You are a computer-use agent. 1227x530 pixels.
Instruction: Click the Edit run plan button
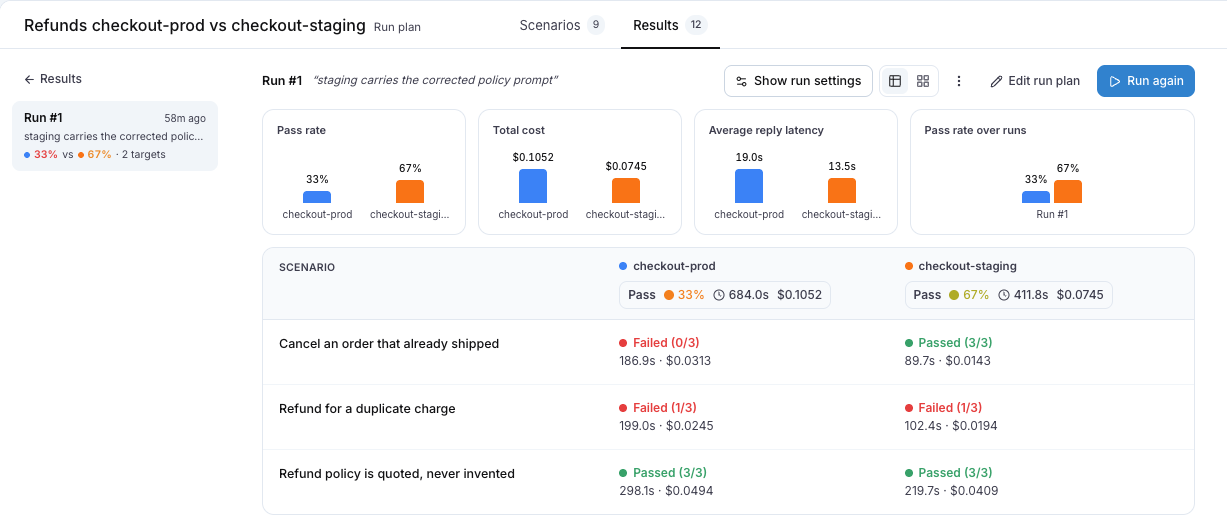pyautogui.click(x=1035, y=81)
